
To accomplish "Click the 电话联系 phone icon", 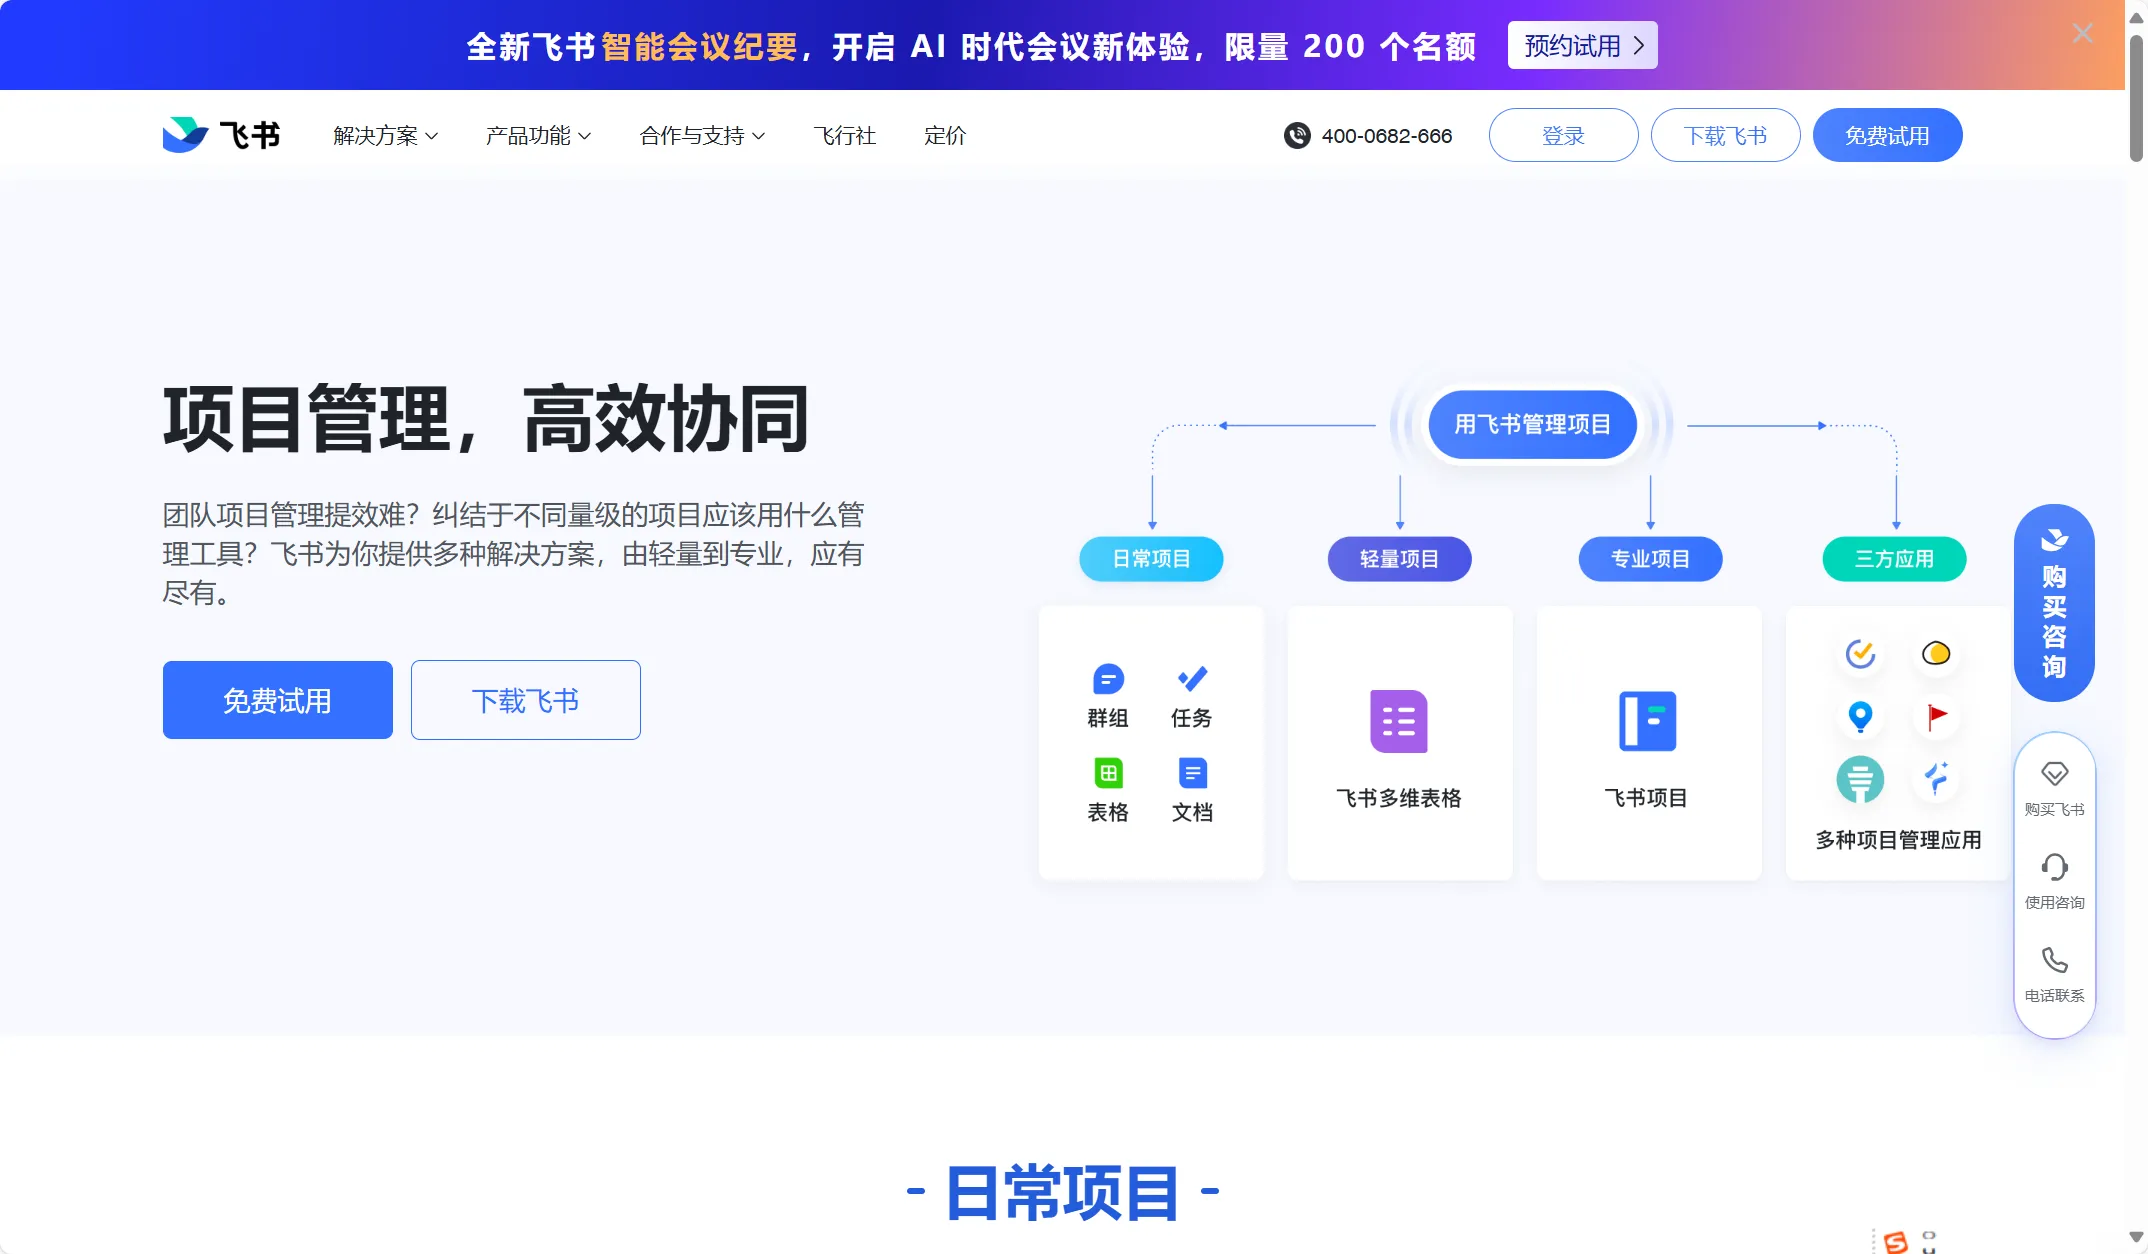I will coord(2055,960).
